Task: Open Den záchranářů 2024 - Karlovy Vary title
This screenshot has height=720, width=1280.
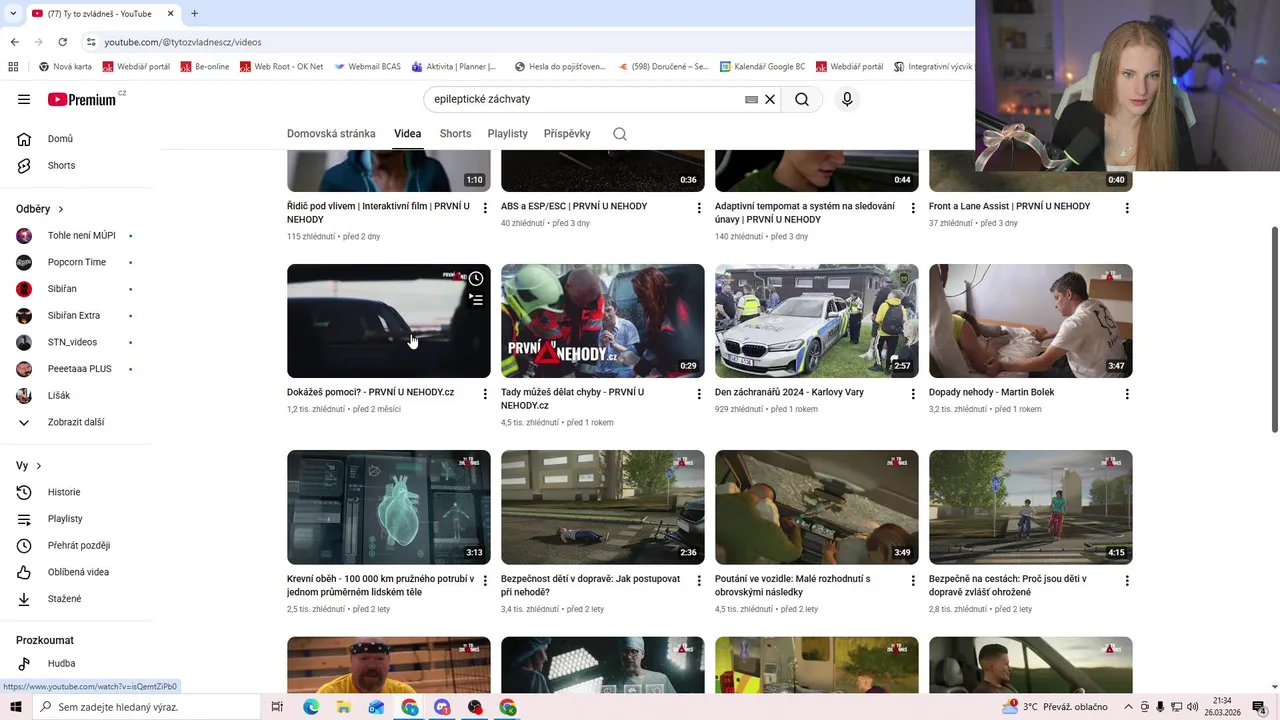Action: (789, 392)
